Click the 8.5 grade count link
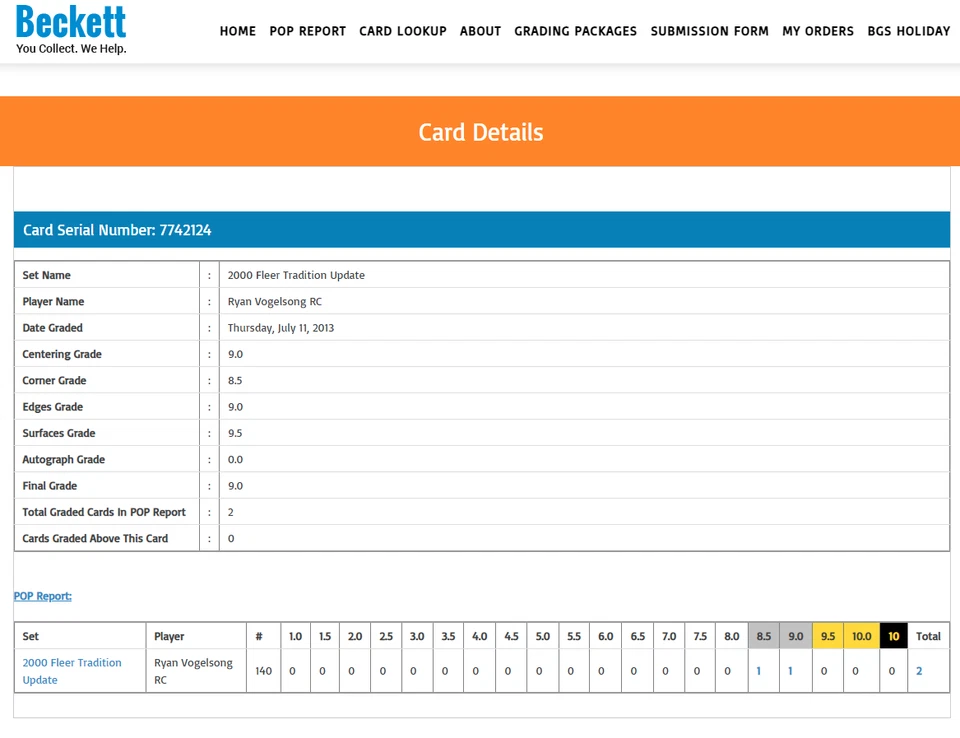Screen dimensions: 960x738 click(x=759, y=671)
